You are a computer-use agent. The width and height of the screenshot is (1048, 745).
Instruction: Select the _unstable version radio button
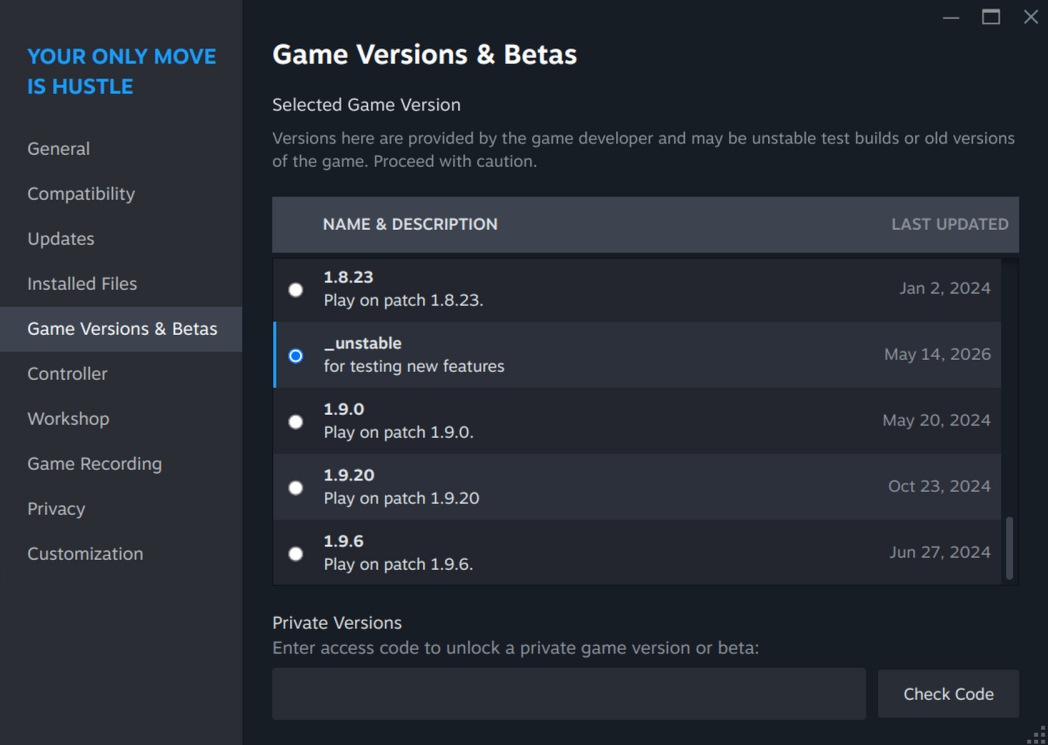[295, 355]
